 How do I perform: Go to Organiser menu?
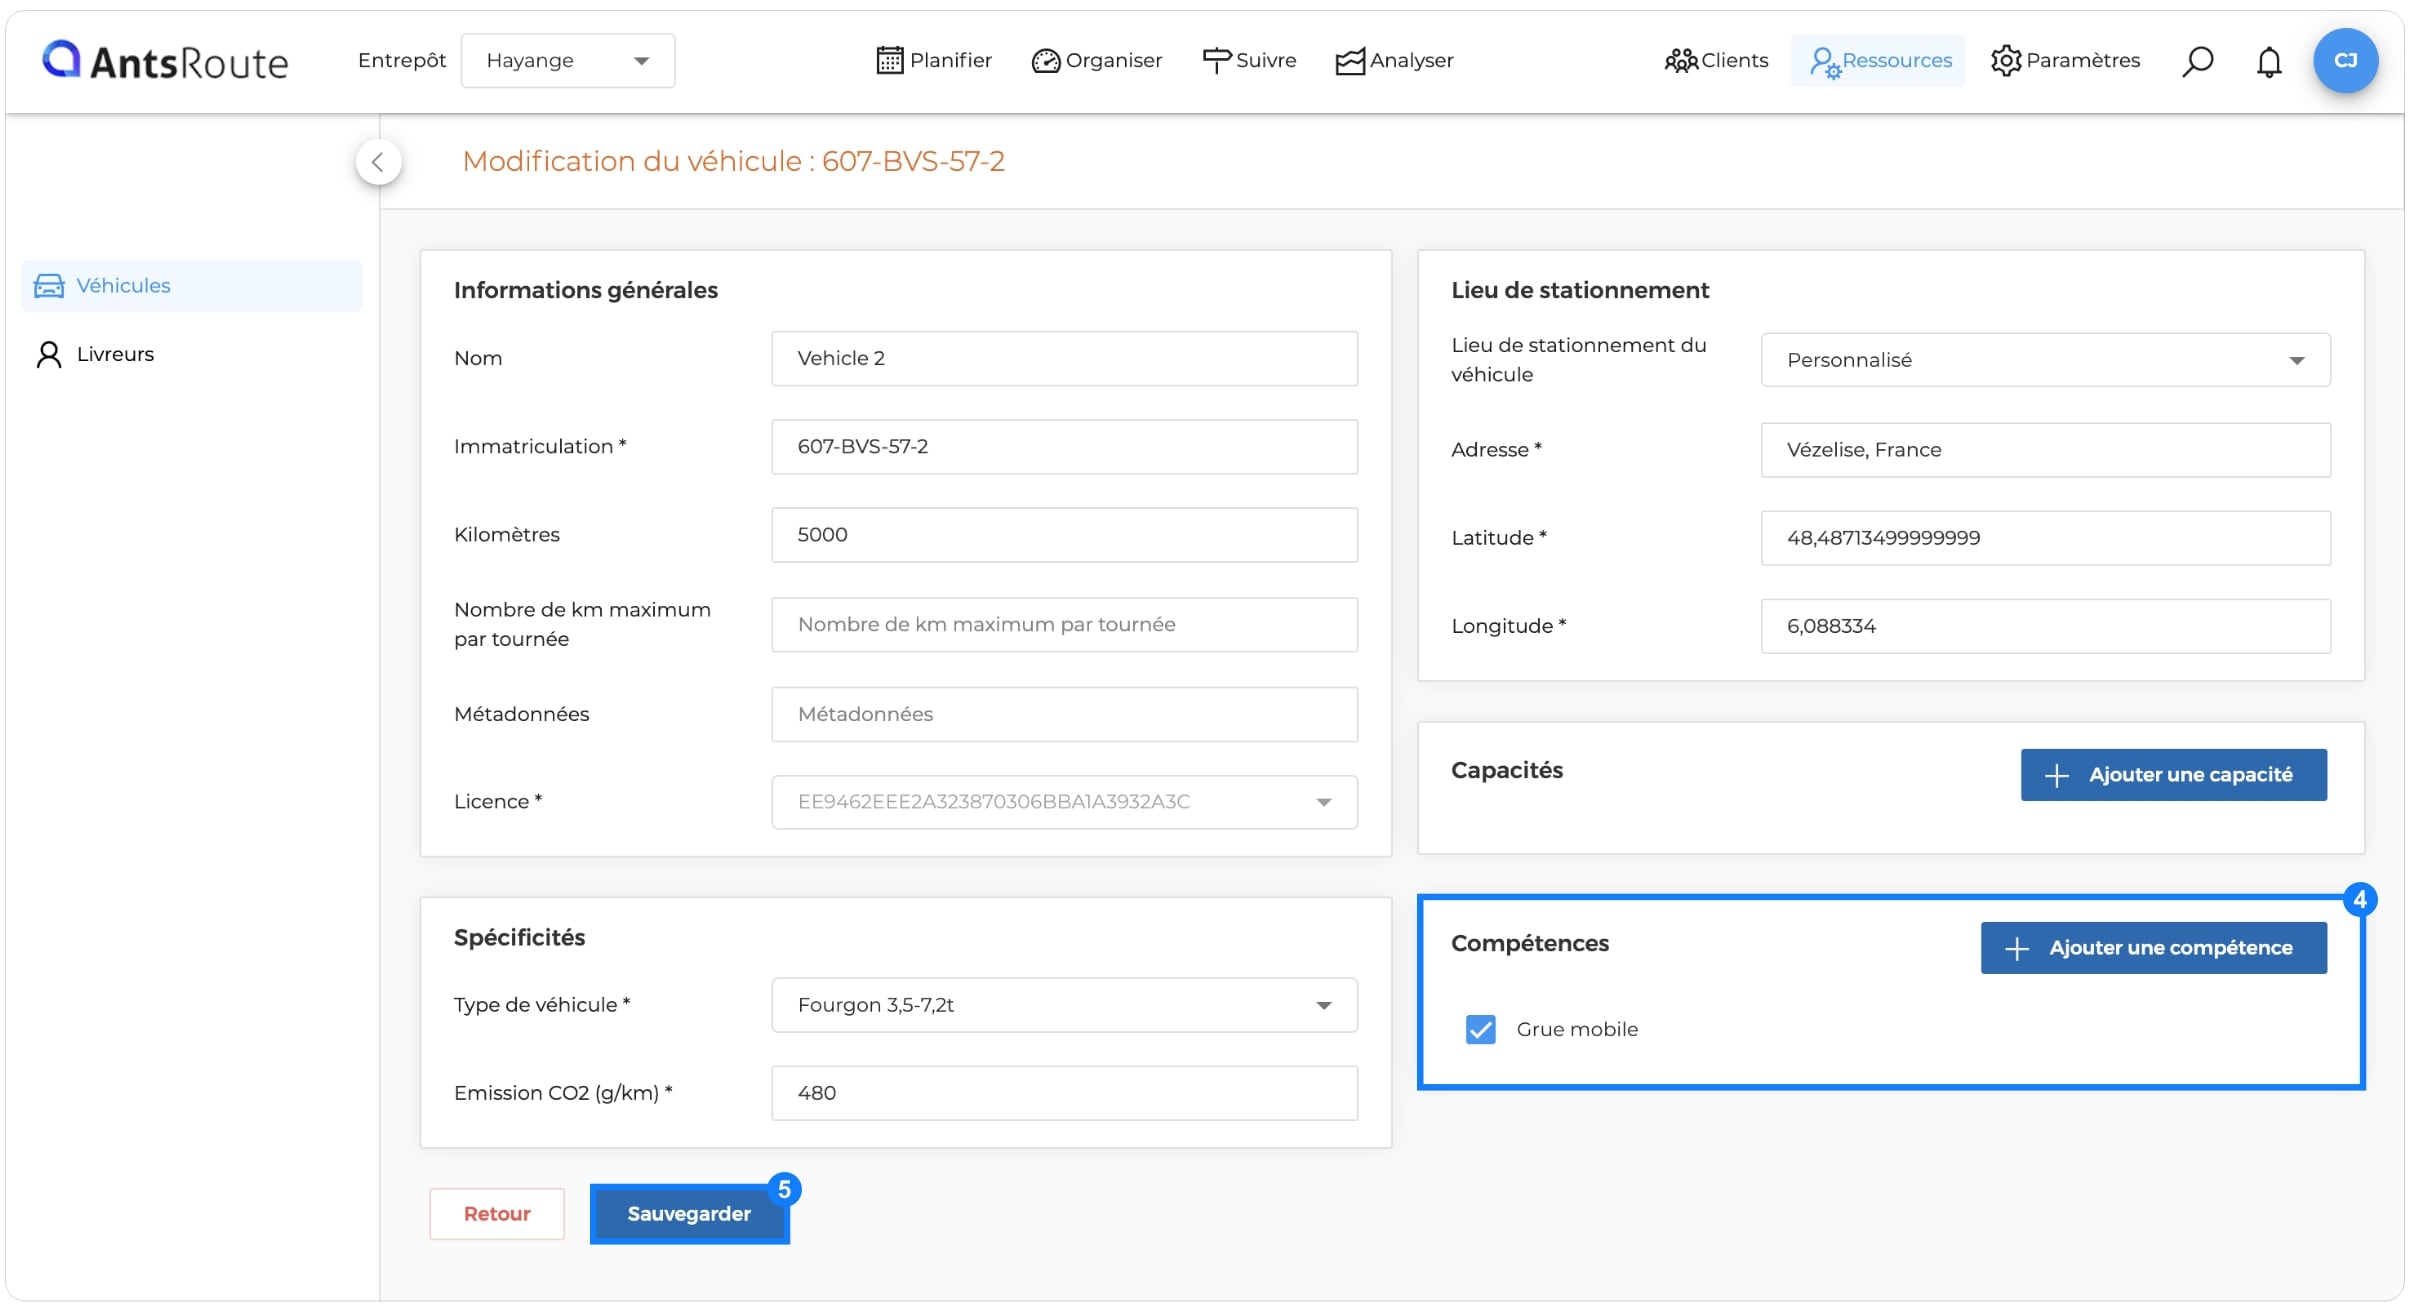tap(1097, 61)
